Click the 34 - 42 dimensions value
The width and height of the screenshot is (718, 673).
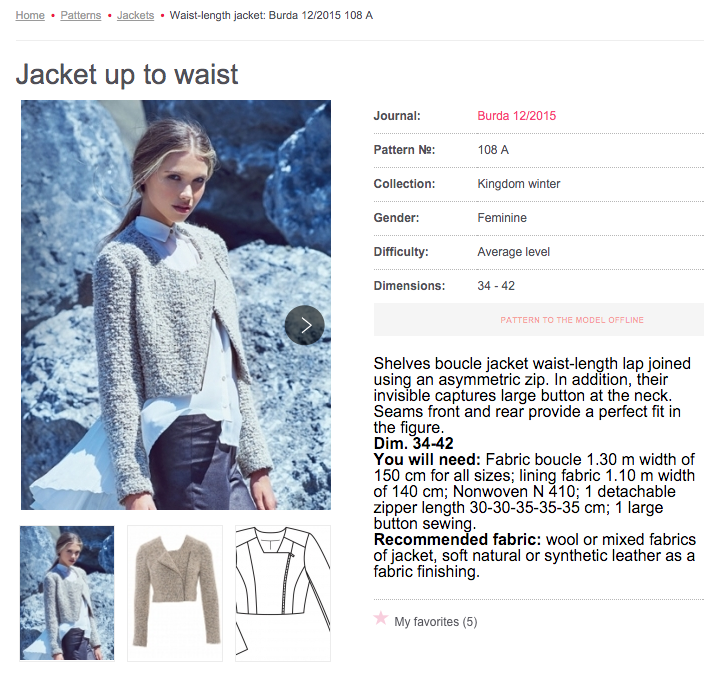pos(496,286)
